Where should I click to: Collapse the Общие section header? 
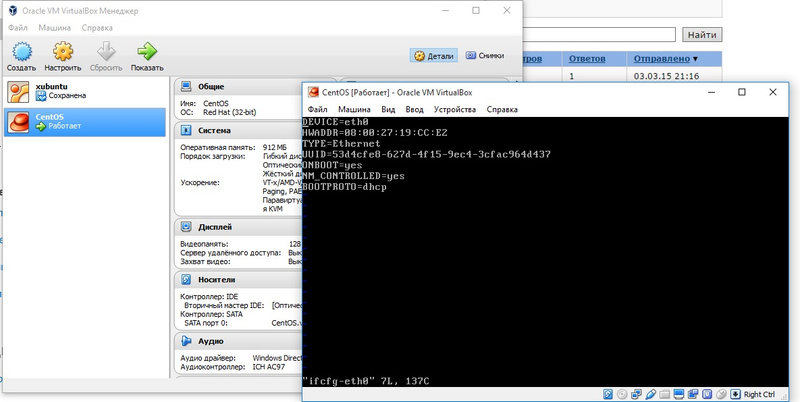(211, 87)
